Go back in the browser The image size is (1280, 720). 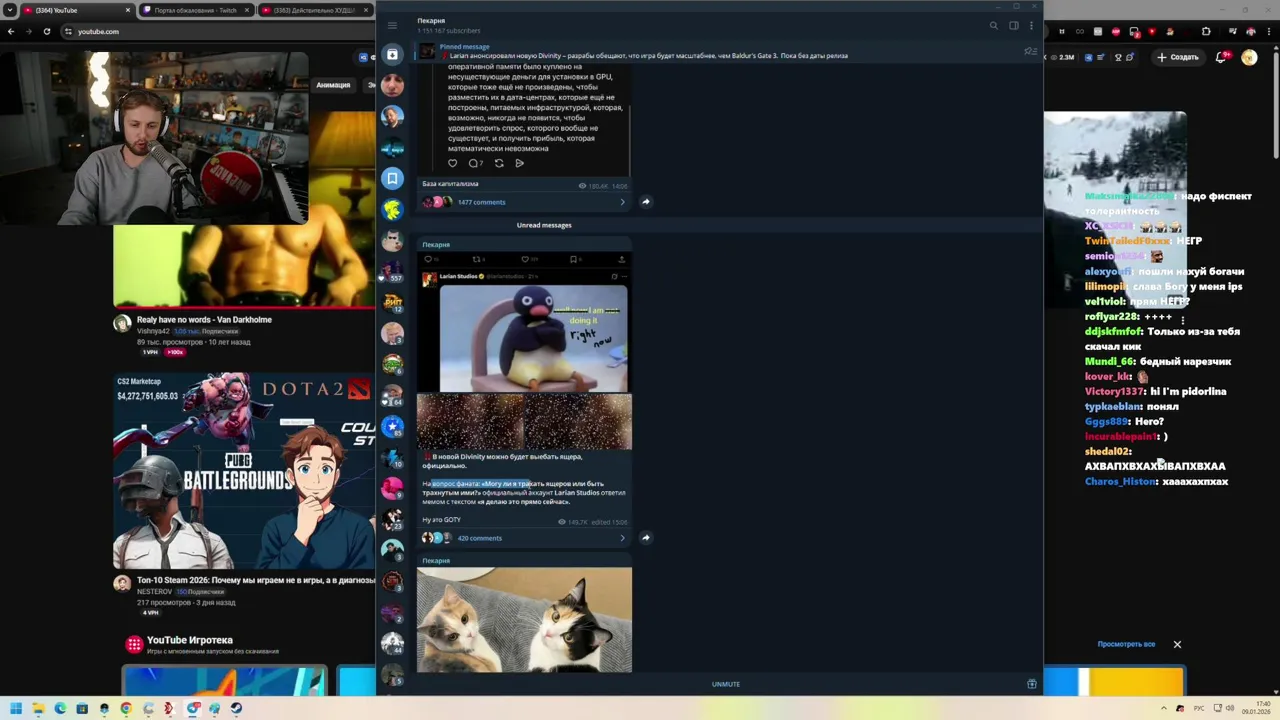[11, 31]
